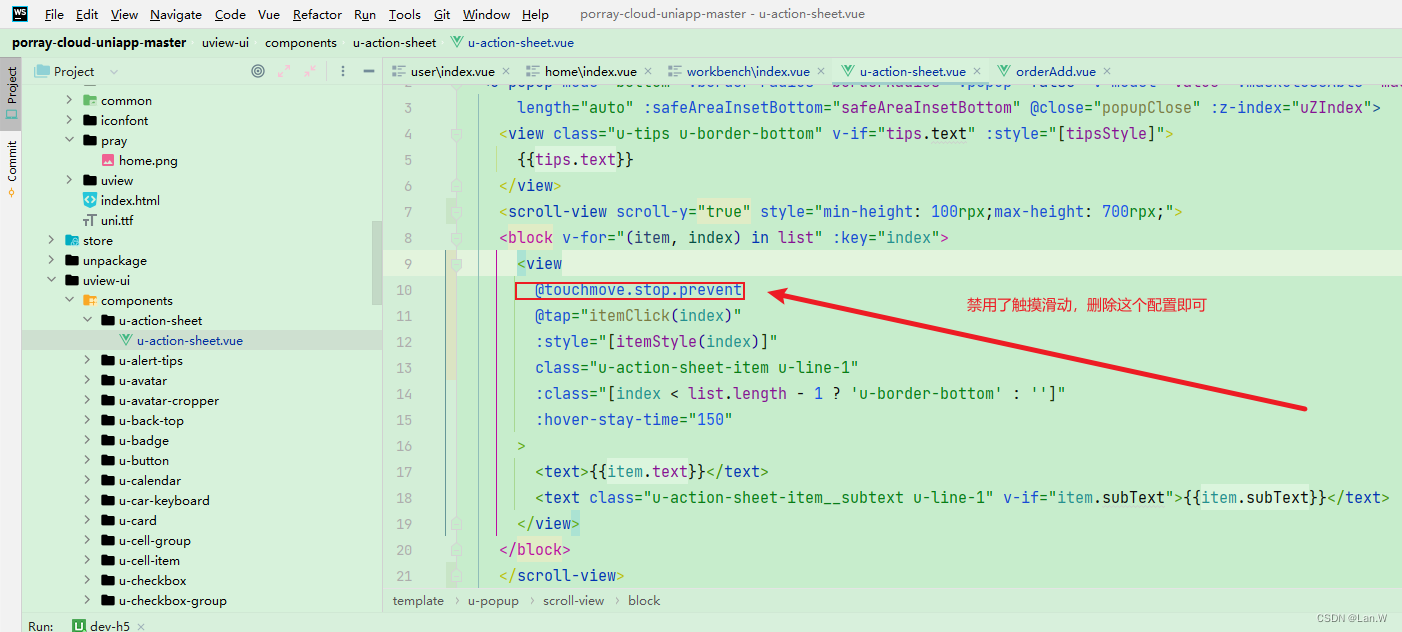Open the Project panel options kebab menu
This screenshot has width=1402, height=632.
[342, 71]
